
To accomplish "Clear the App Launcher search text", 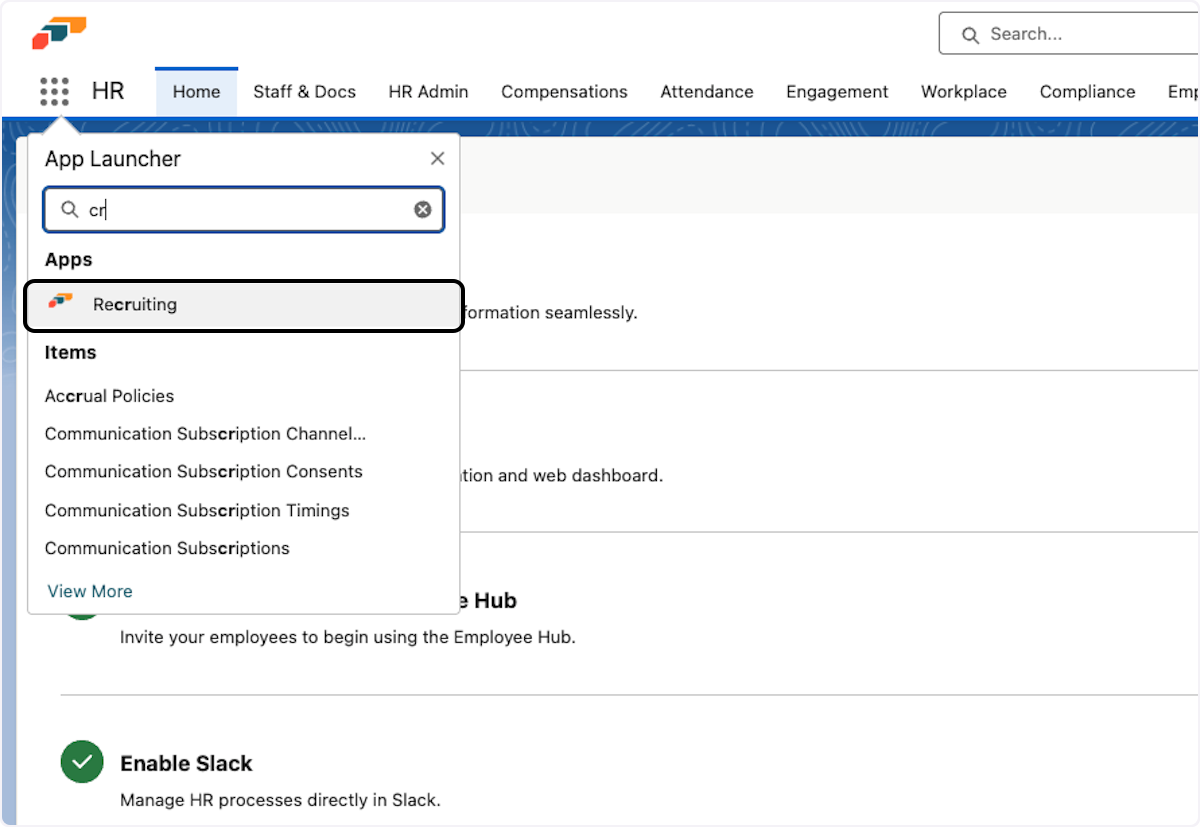I will click(423, 210).
